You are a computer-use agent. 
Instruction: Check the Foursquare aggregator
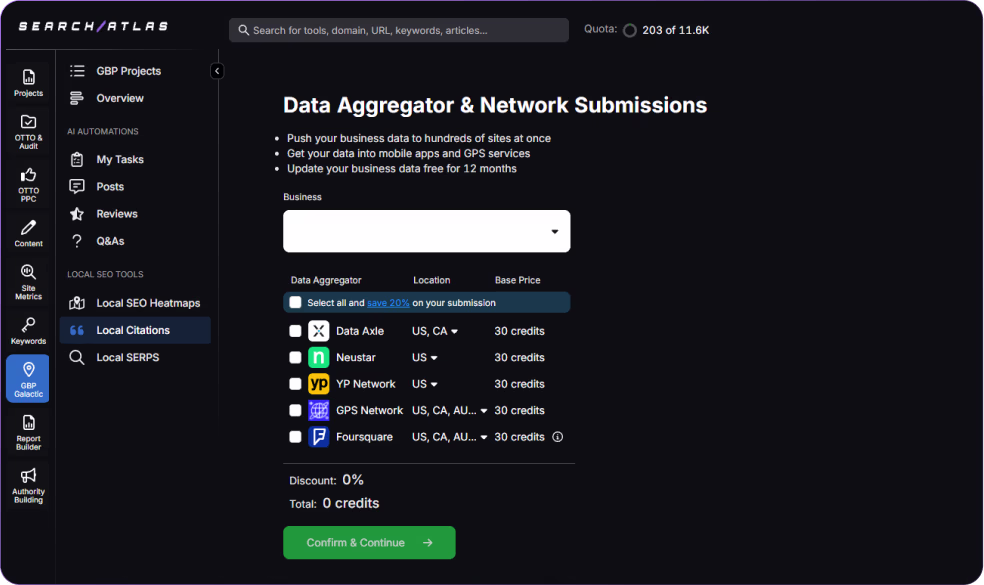[x=294, y=436]
